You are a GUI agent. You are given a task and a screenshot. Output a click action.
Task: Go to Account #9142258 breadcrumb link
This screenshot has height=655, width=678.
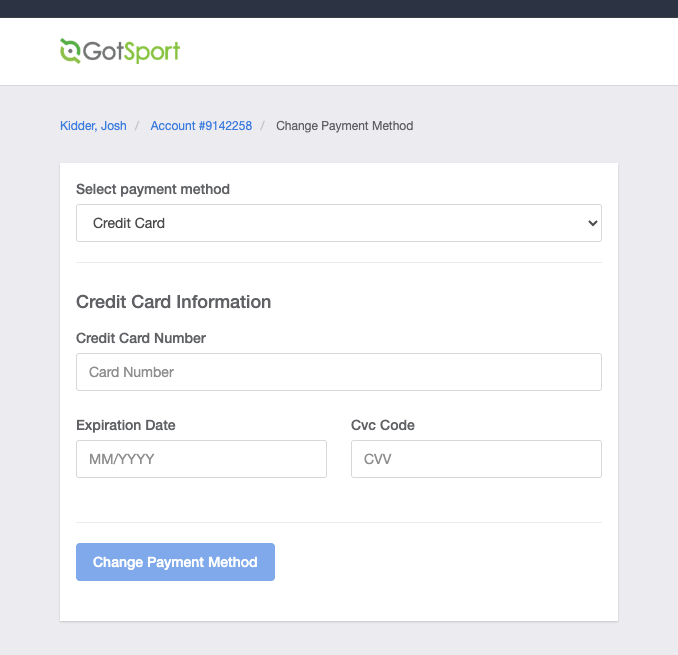pyautogui.click(x=201, y=126)
